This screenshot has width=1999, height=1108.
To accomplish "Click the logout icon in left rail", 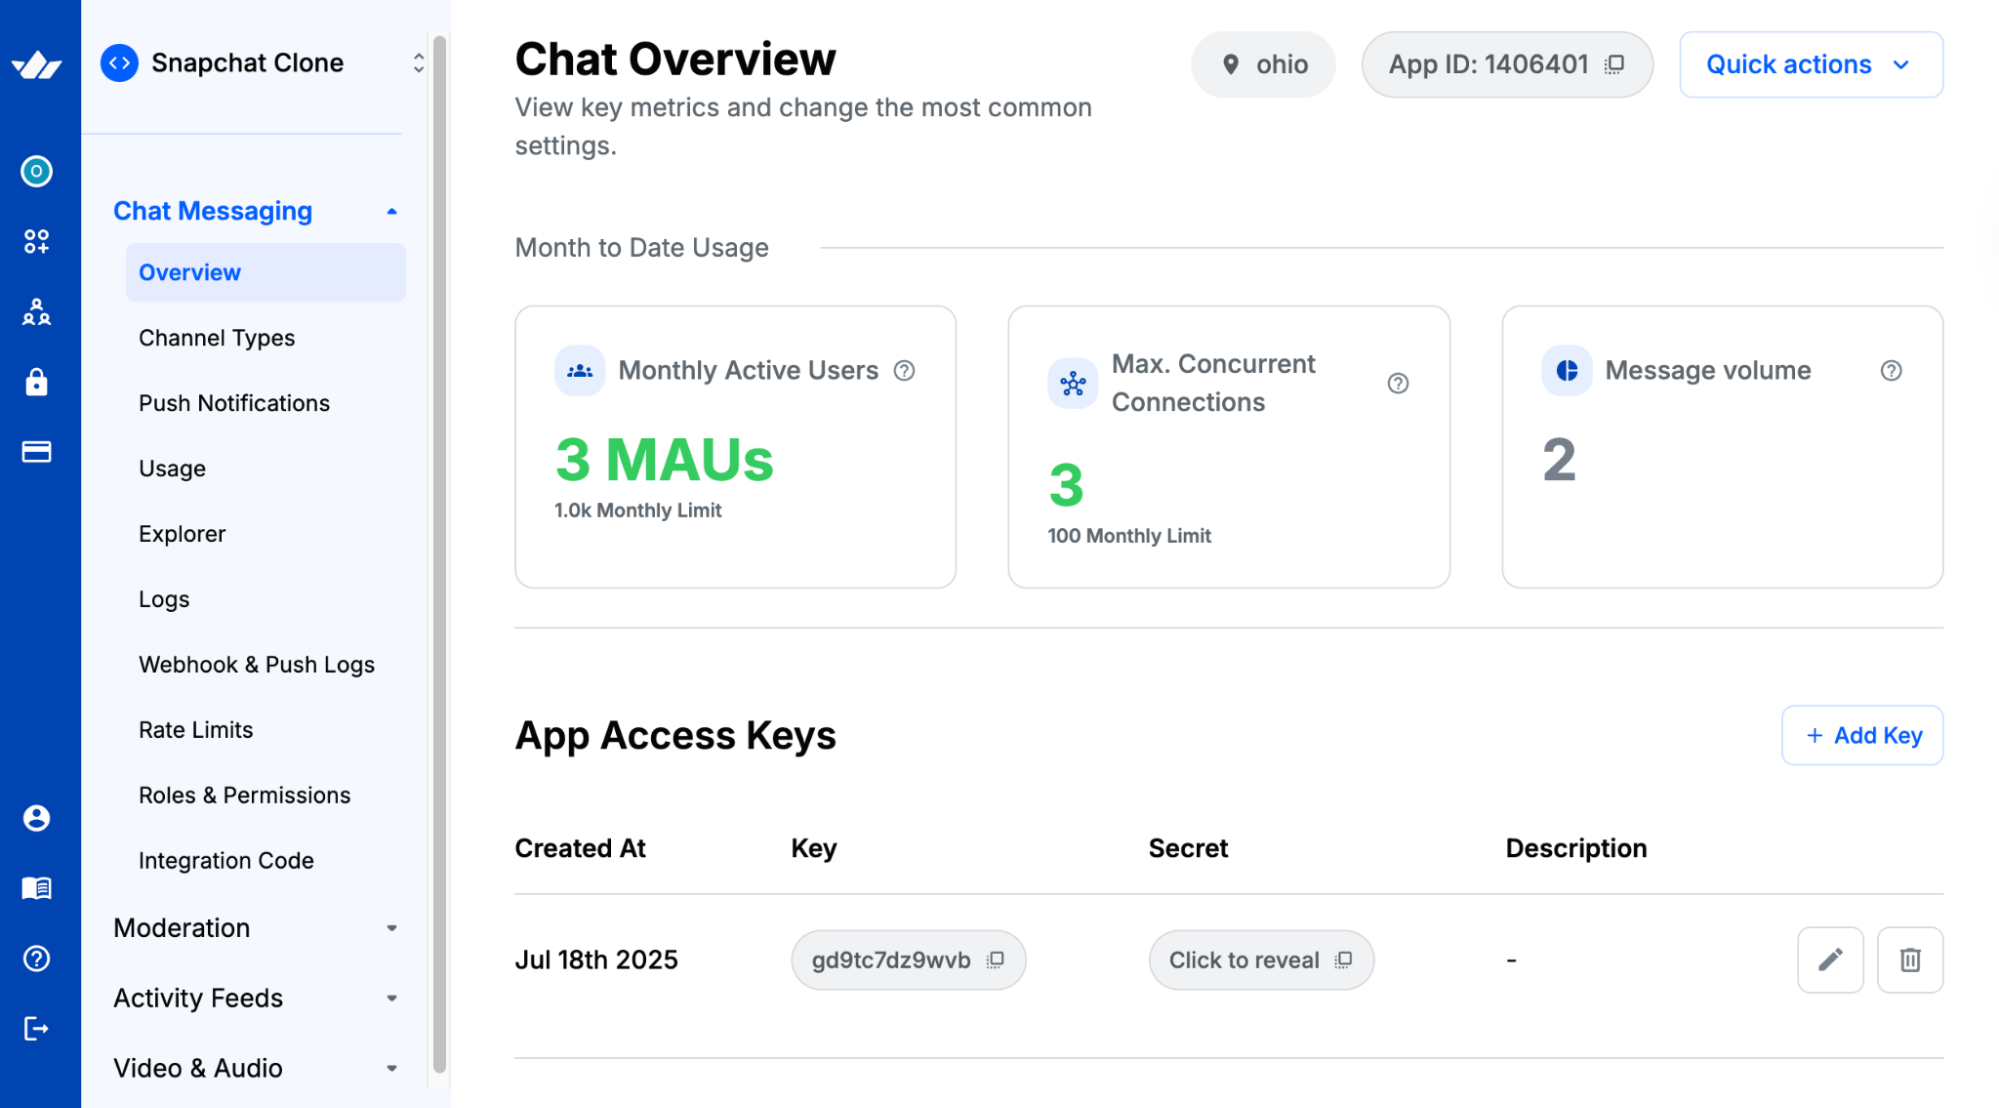I will pos(36,1028).
